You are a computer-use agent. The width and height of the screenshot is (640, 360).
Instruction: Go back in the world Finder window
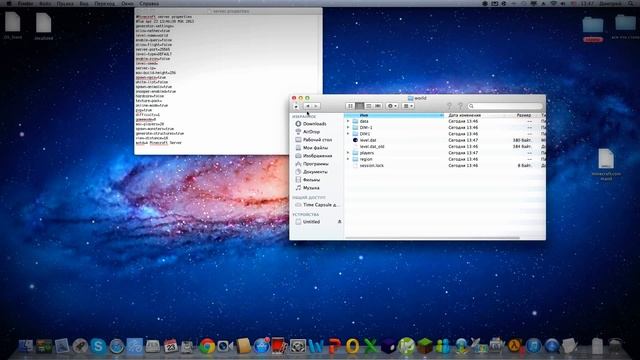tap(308, 106)
